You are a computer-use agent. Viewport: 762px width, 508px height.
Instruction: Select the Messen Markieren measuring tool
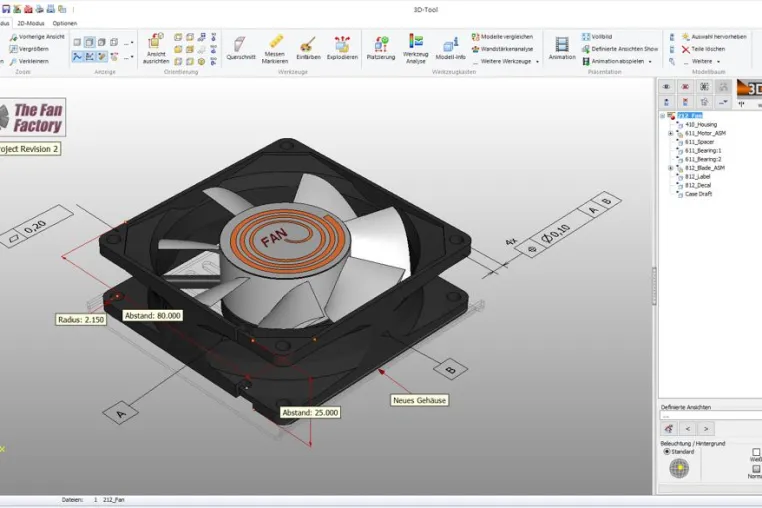coord(275,49)
